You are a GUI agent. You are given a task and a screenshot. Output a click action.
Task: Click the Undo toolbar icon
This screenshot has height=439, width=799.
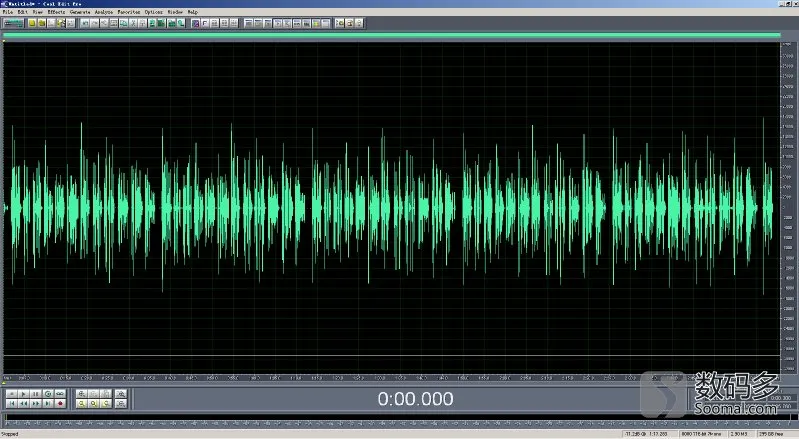point(85,23)
